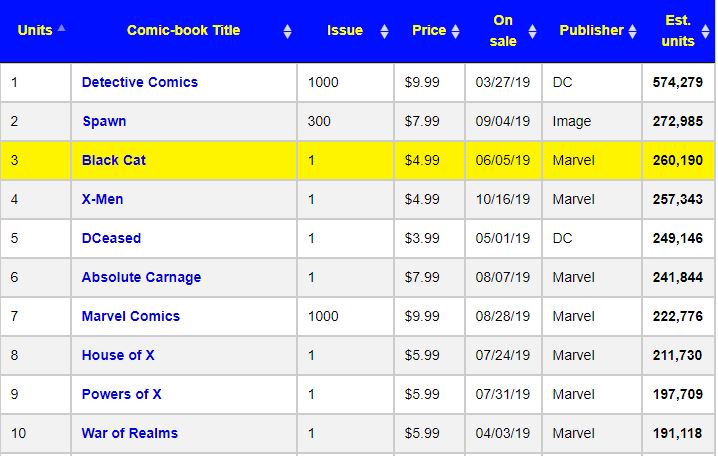The width and height of the screenshot is (718, 456).
Task: Click the Price sort arrows
Action: pyautogui.click(x=455, y=31)
